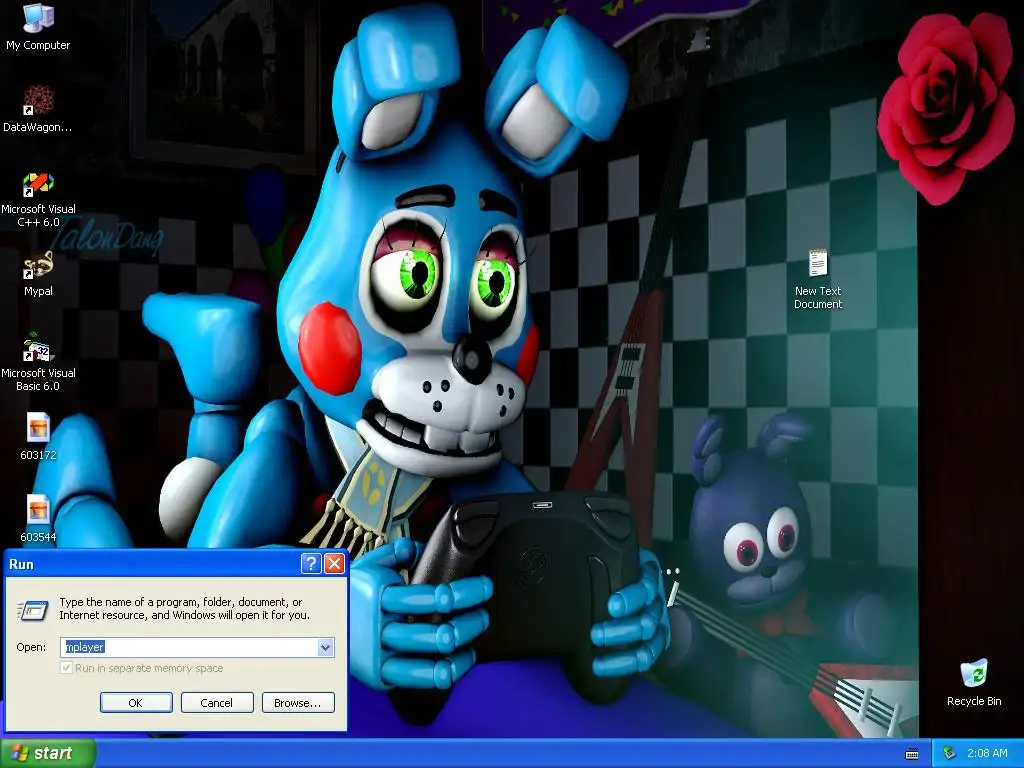The image size is (1024, 768).
Task: Select the Mypal browser shortcut
Action: [x=38, y=274]
